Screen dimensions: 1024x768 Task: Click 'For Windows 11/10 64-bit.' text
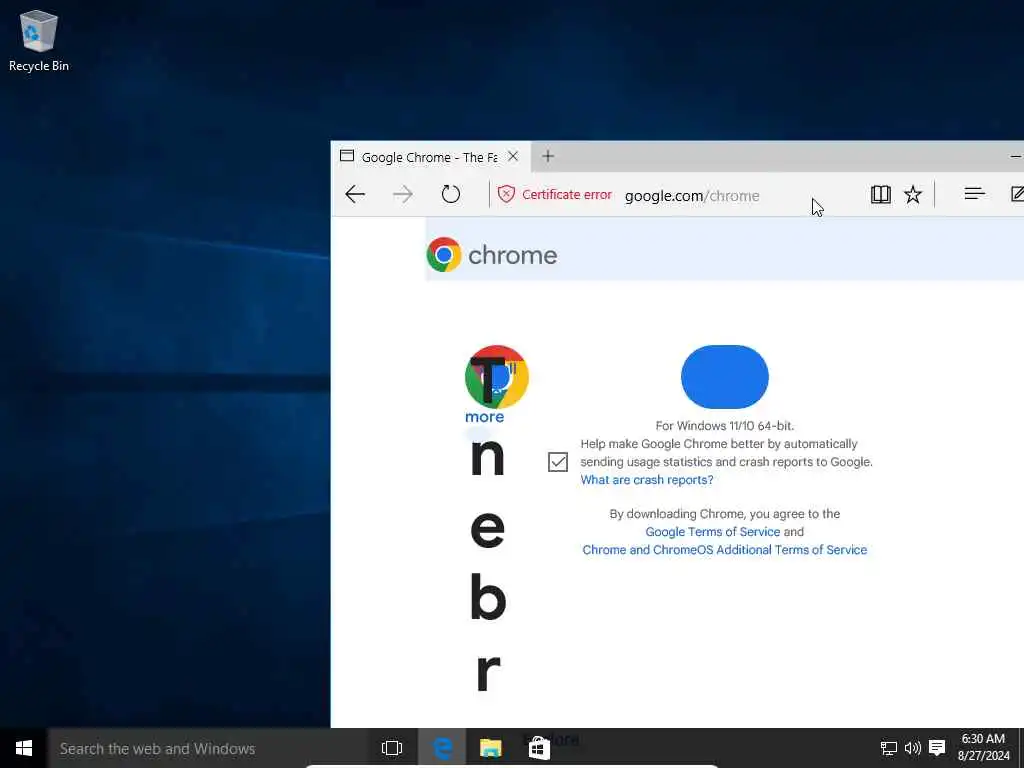[724, 426]
